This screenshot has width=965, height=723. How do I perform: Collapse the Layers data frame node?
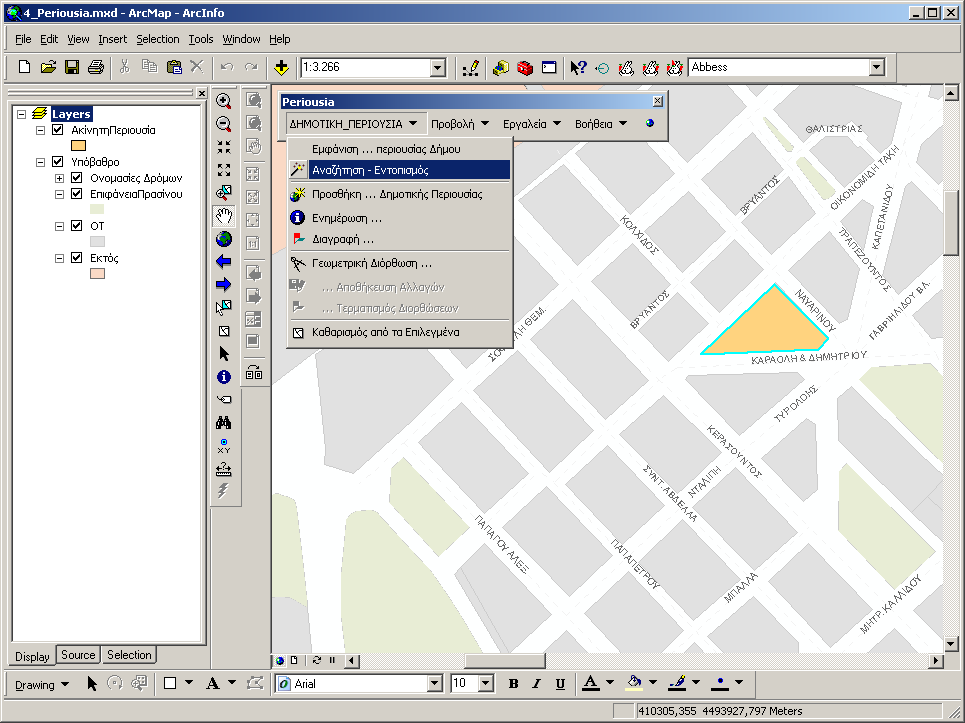coord(22,114)
